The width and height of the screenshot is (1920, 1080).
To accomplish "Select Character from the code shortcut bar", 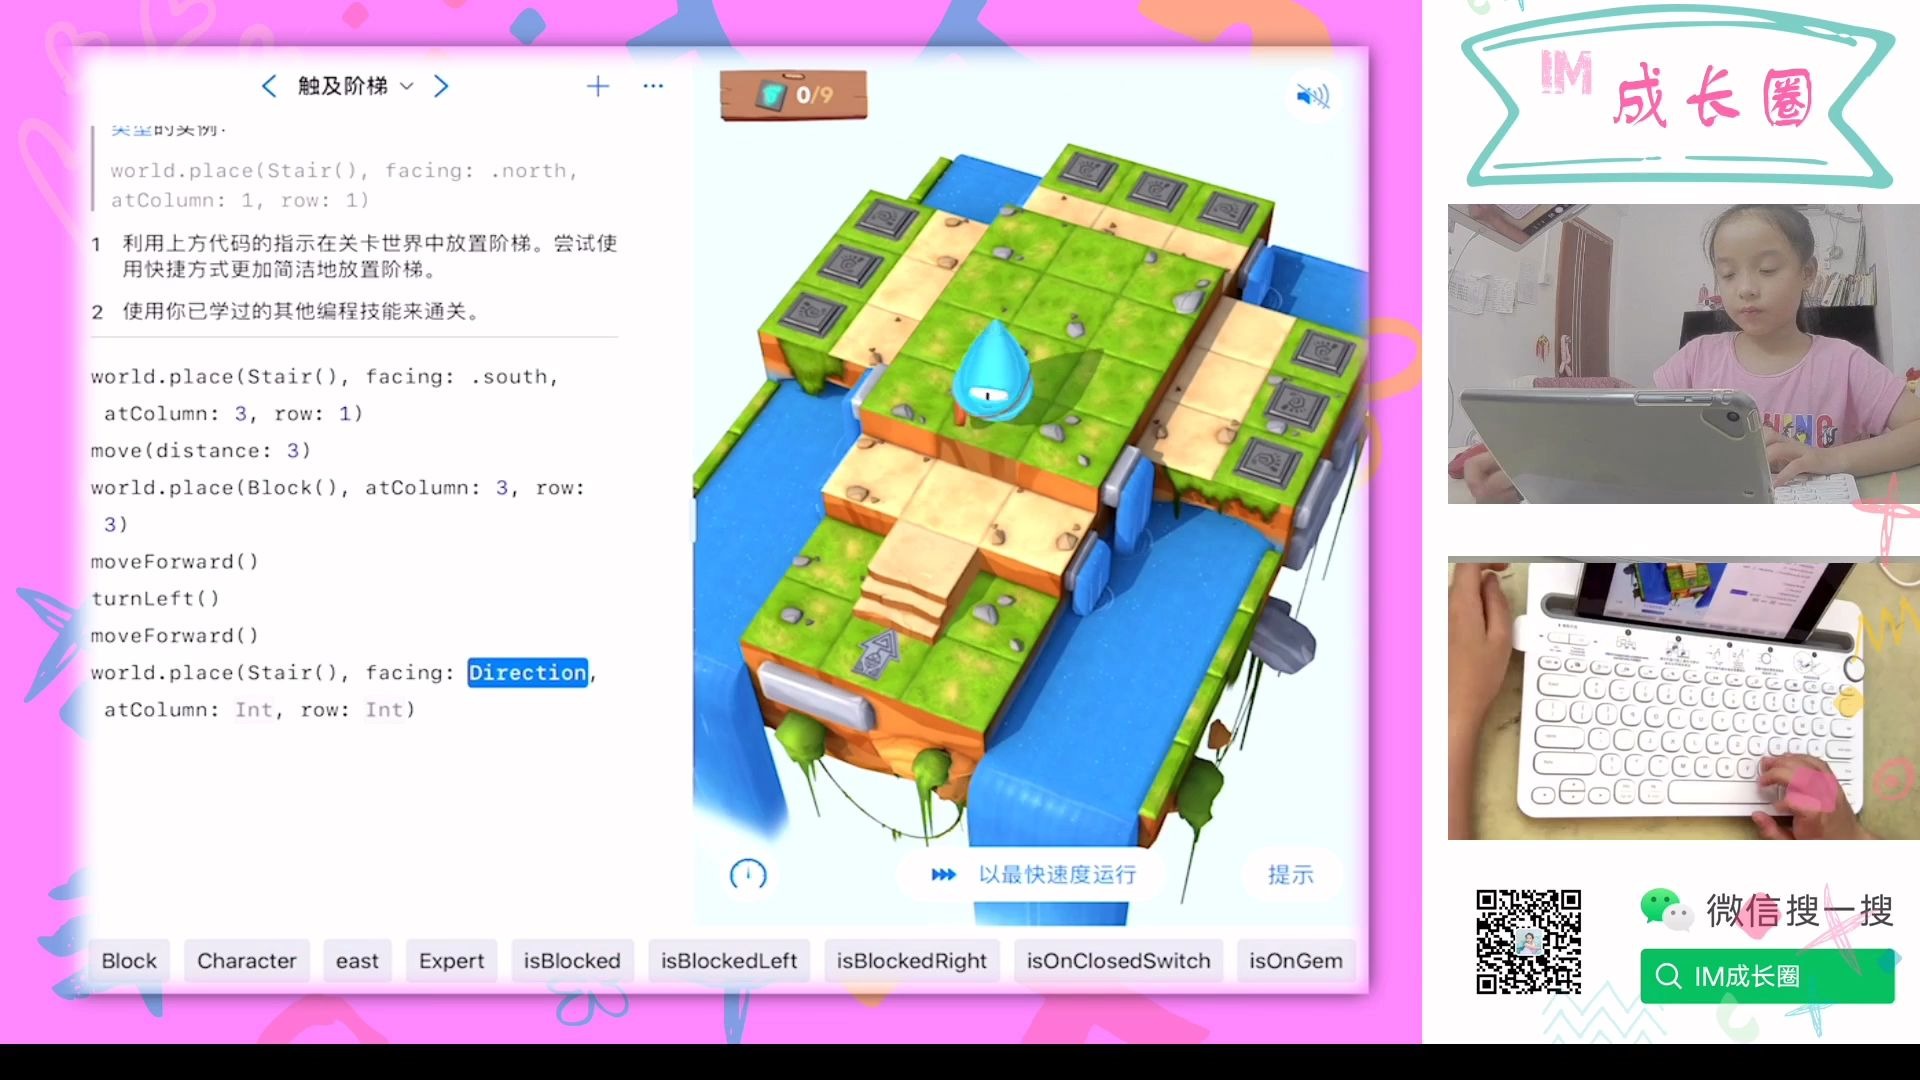I will (246, 961).
